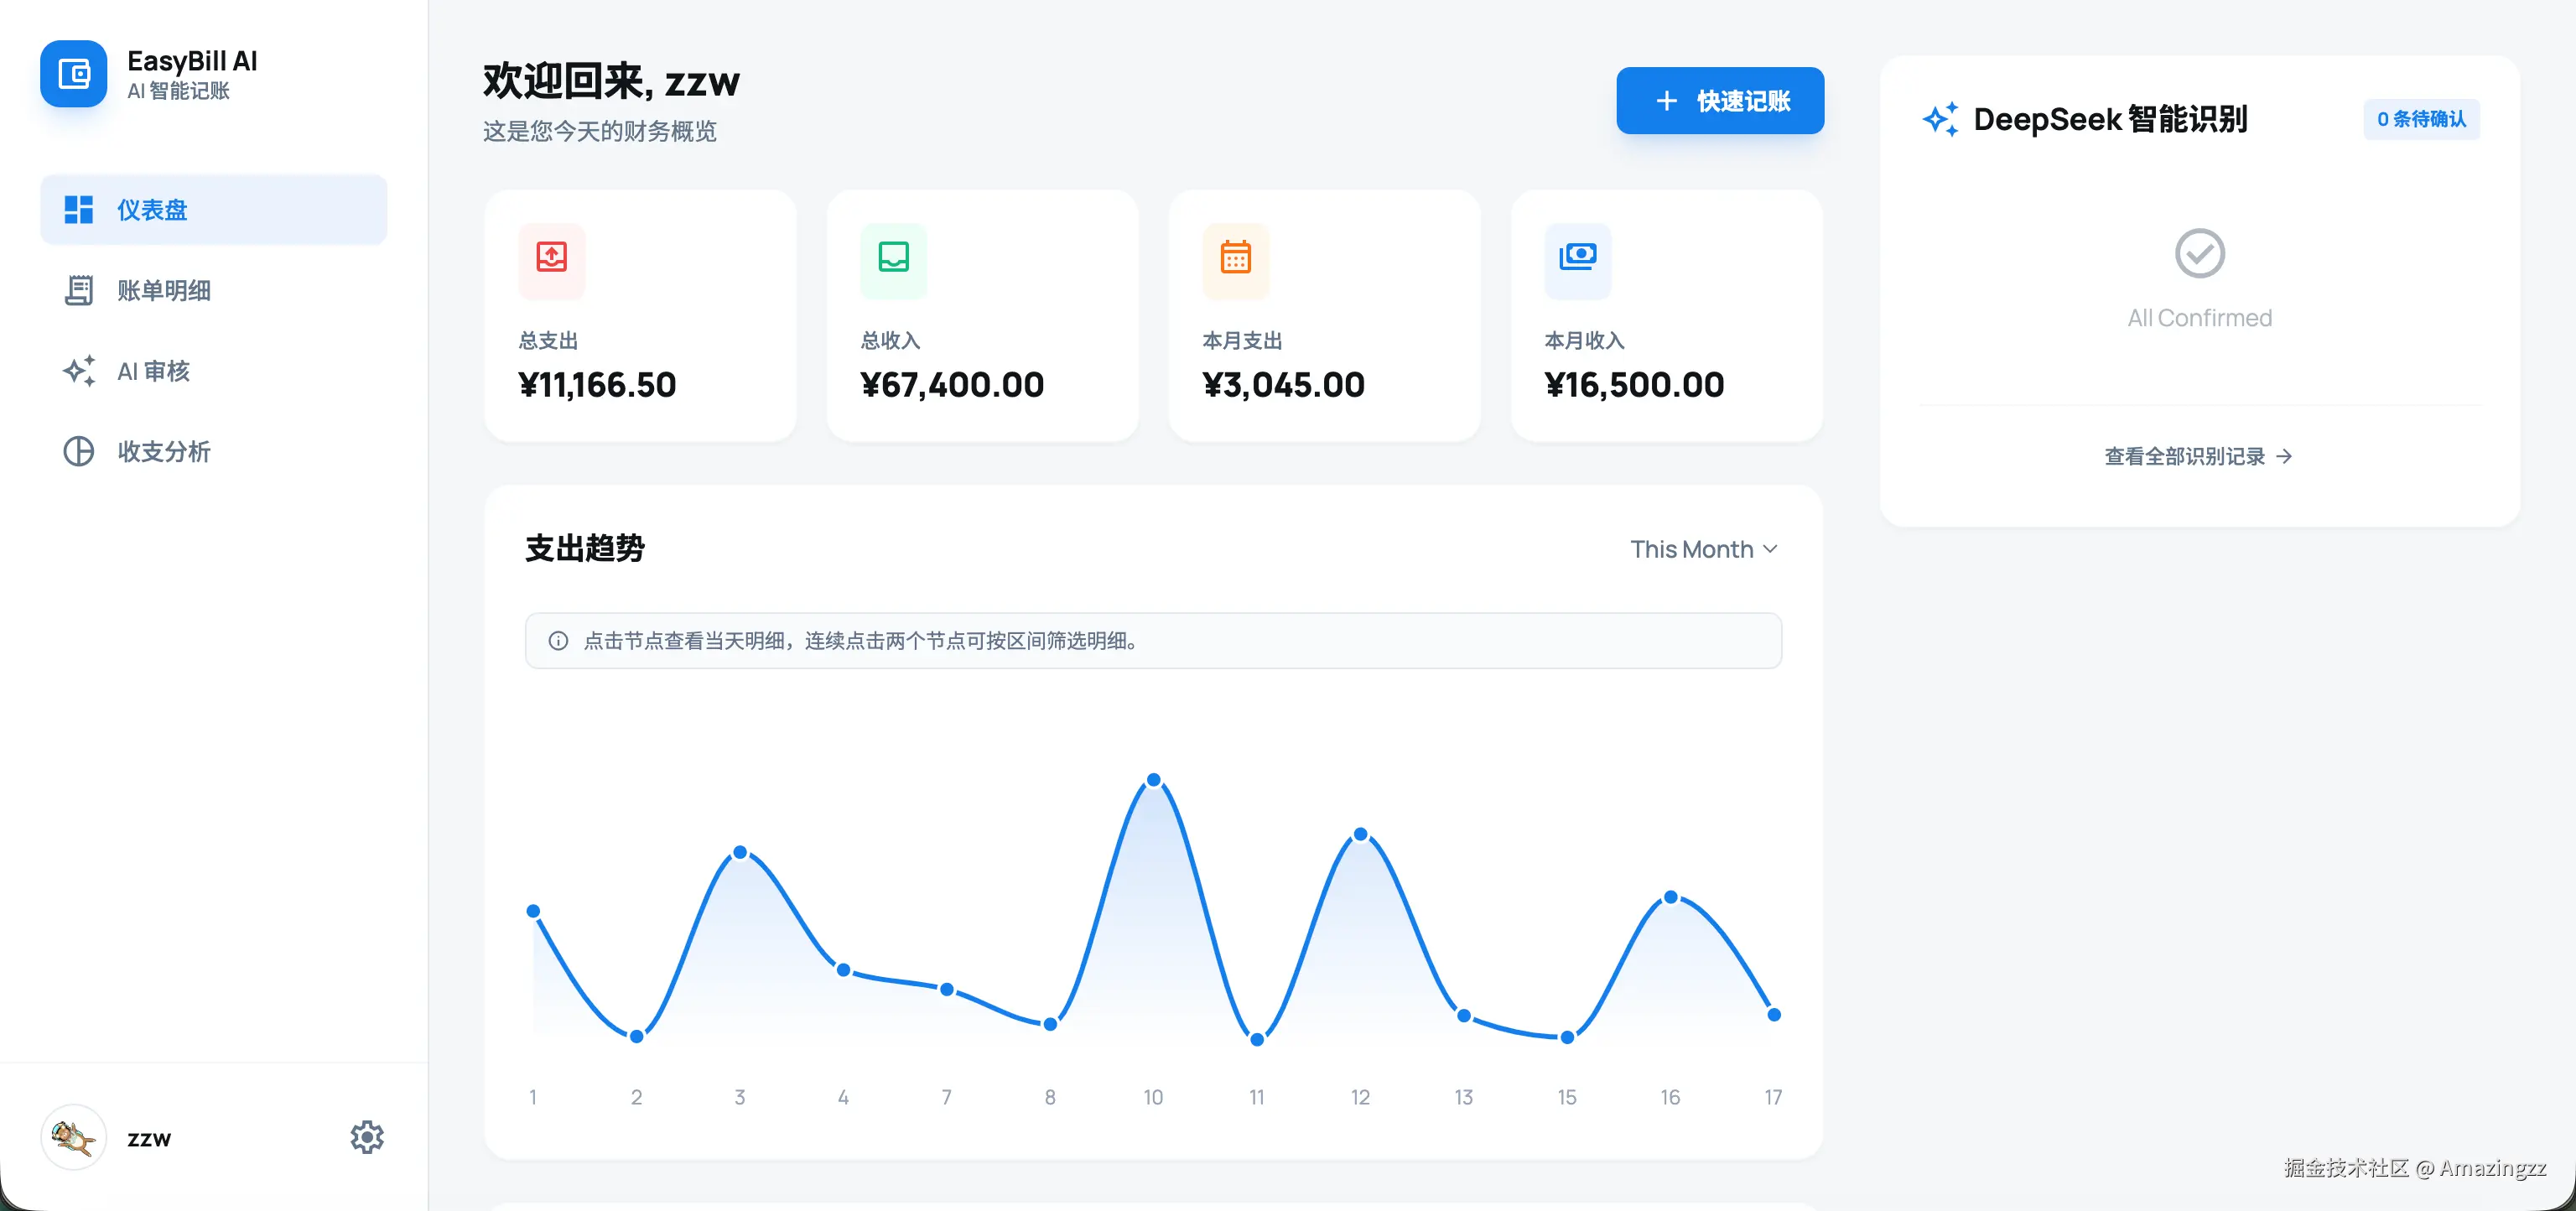This screenshot has height=1211, width=2576.
Task: Click the All Confirmed checkmark icon
Action: [2199, 254]
